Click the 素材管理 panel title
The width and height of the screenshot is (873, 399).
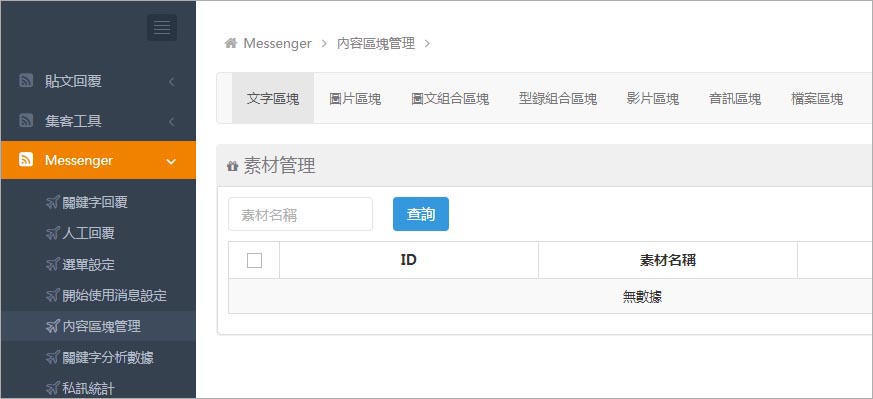coord(279,166)
